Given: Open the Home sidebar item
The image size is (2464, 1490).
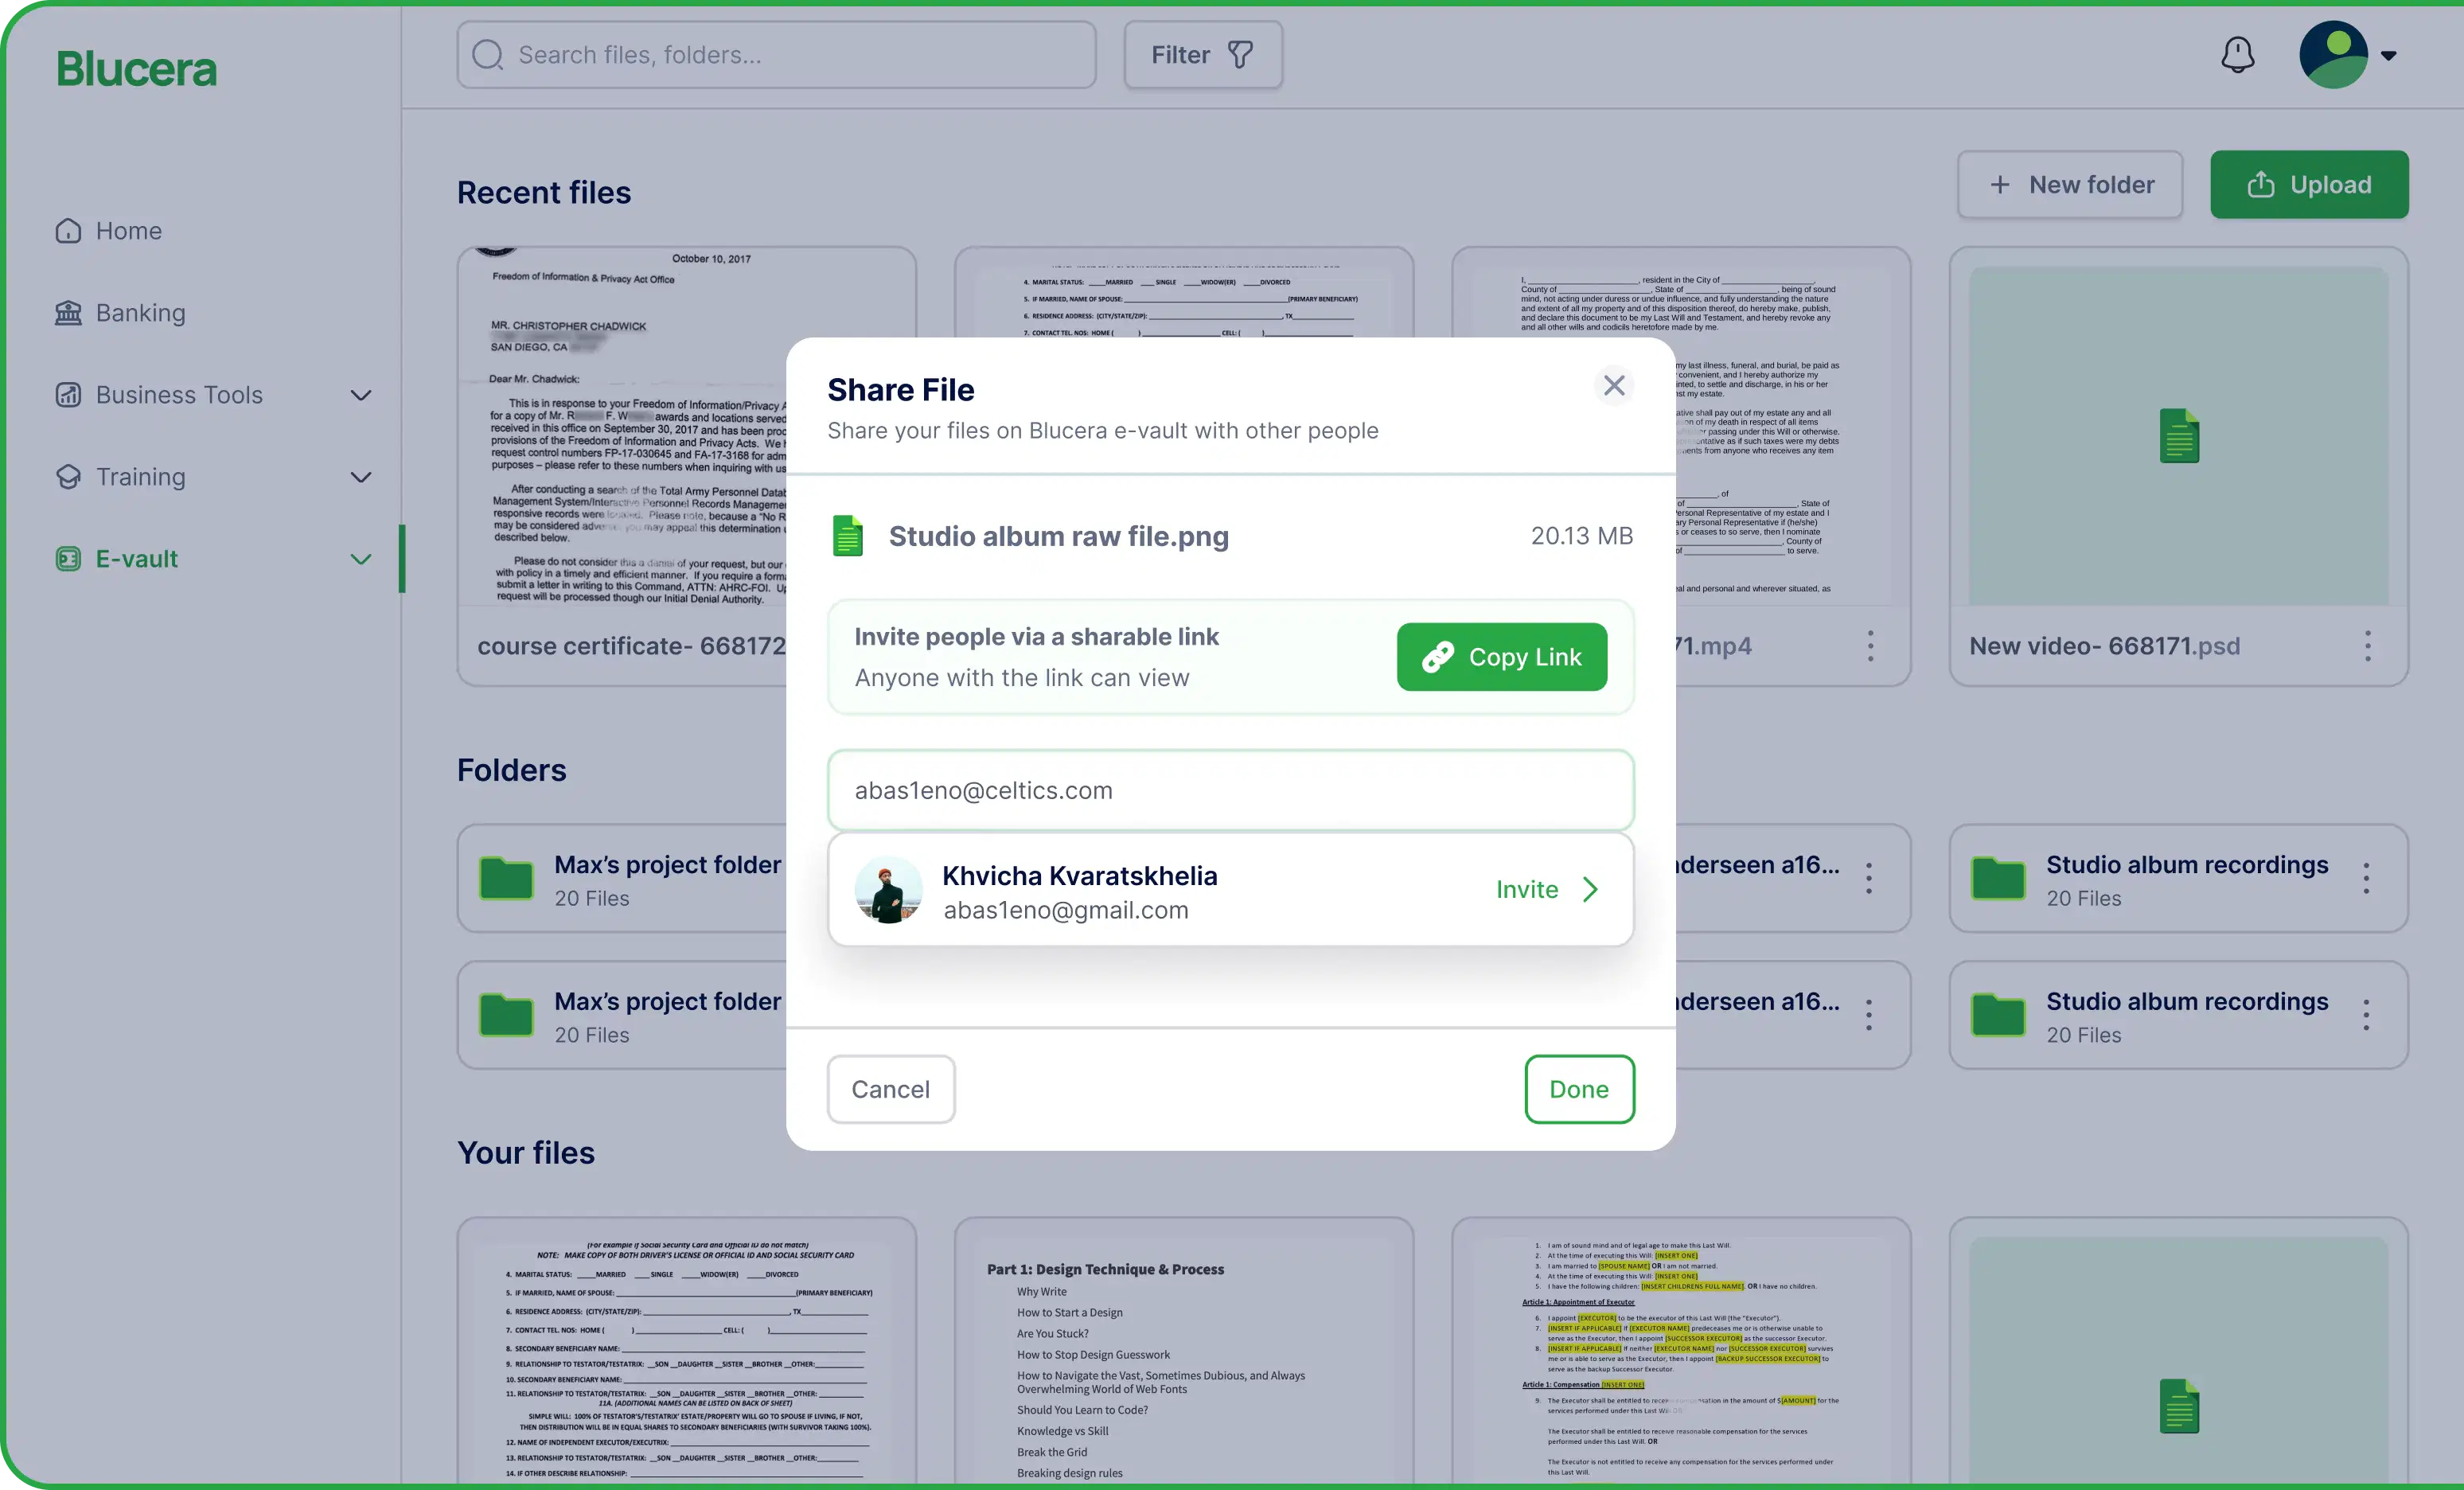Looking at the screenshot, I should point(128,231).
